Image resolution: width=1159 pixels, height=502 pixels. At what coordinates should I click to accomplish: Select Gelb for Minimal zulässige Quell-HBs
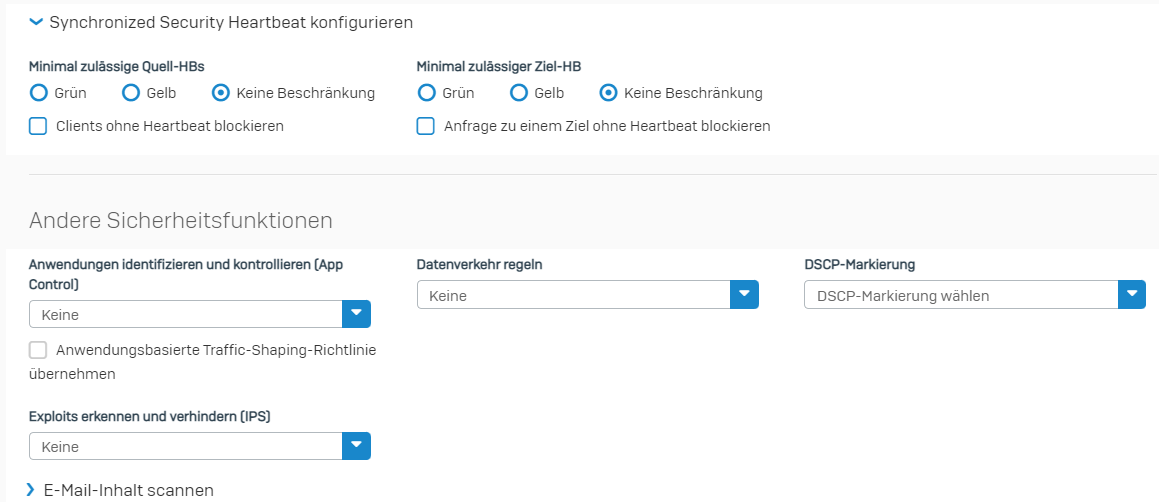coord(131,92)
